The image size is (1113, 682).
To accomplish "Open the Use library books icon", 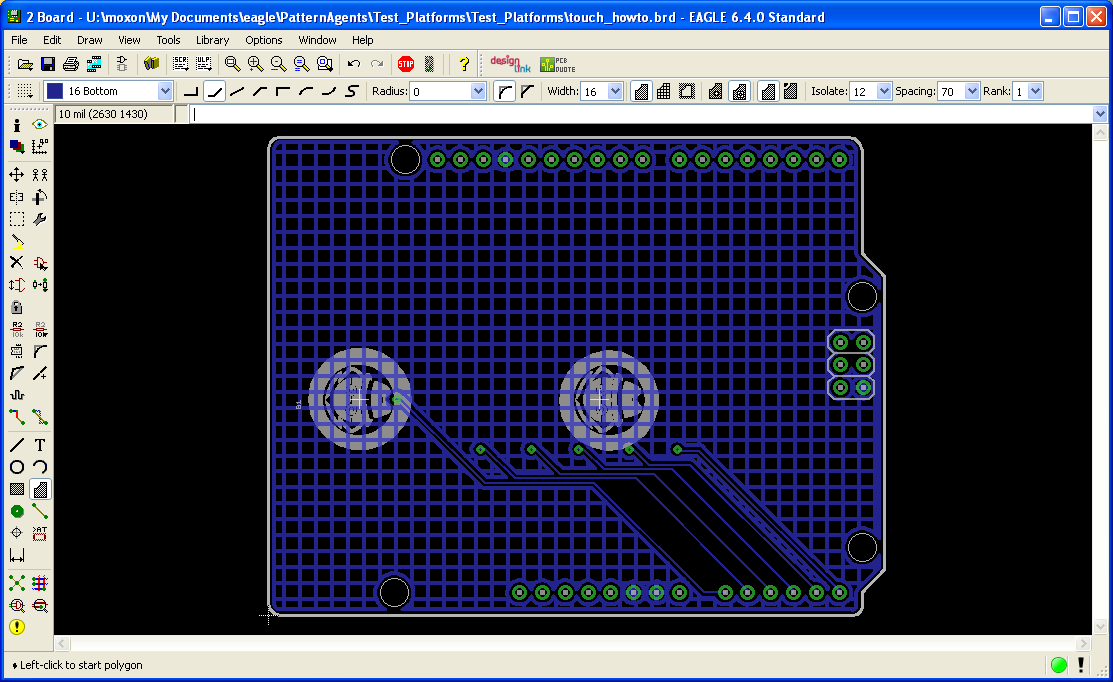I will 150,65.
